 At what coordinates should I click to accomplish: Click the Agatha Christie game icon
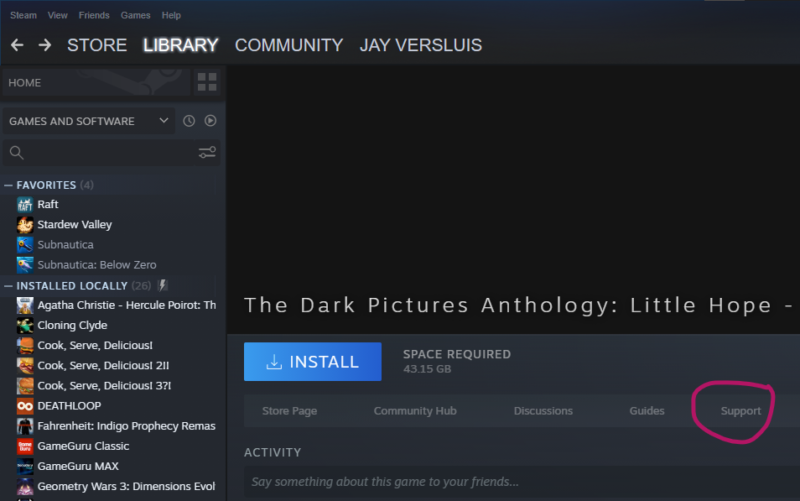(25, 305)
